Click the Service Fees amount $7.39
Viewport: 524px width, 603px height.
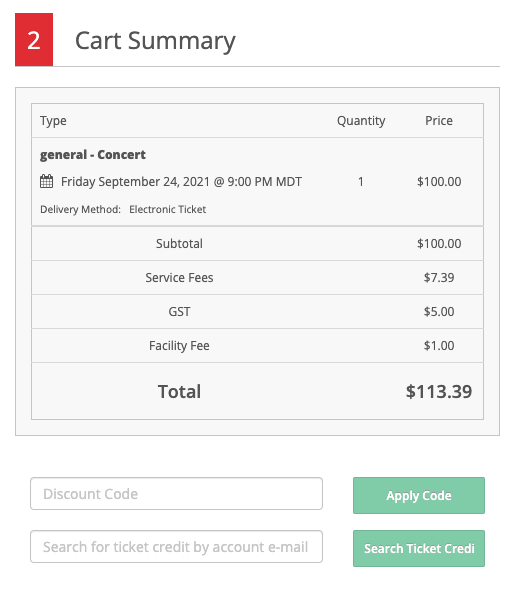[439, 277]
